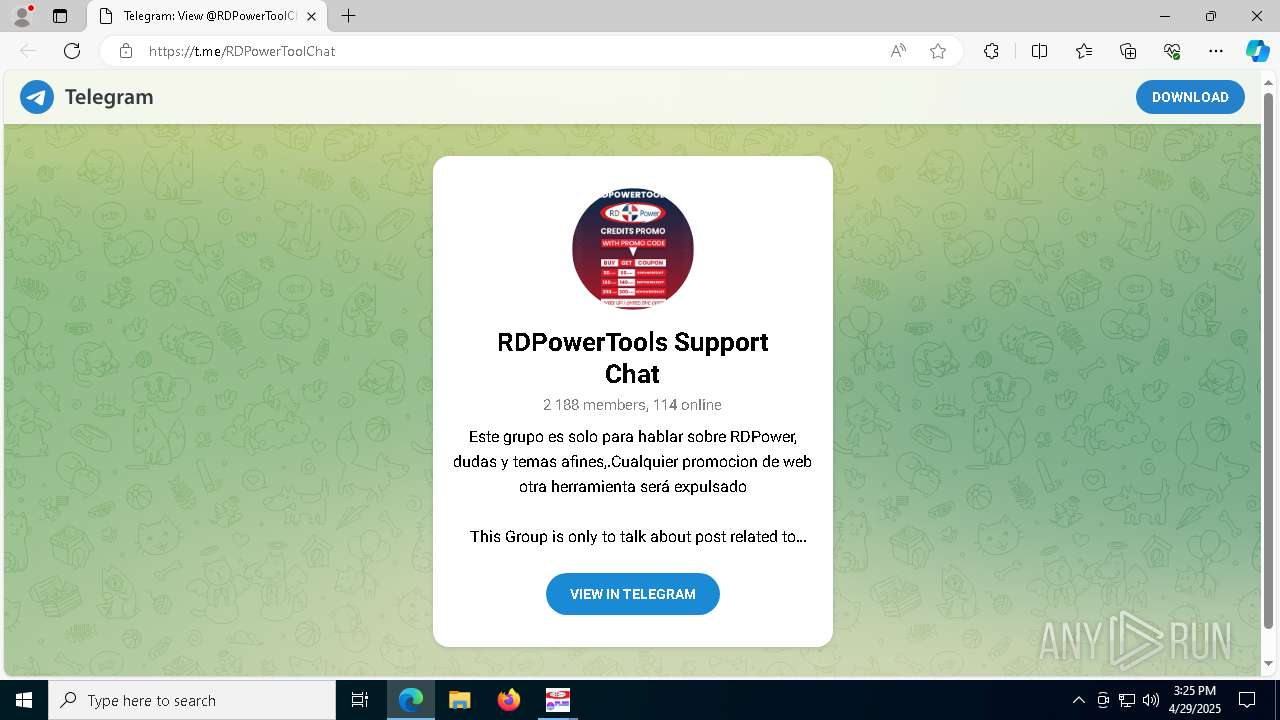The height and width of the screenshot is (720, 1280).
Task: Refresh the current page
Action: [x=72, y=51]
